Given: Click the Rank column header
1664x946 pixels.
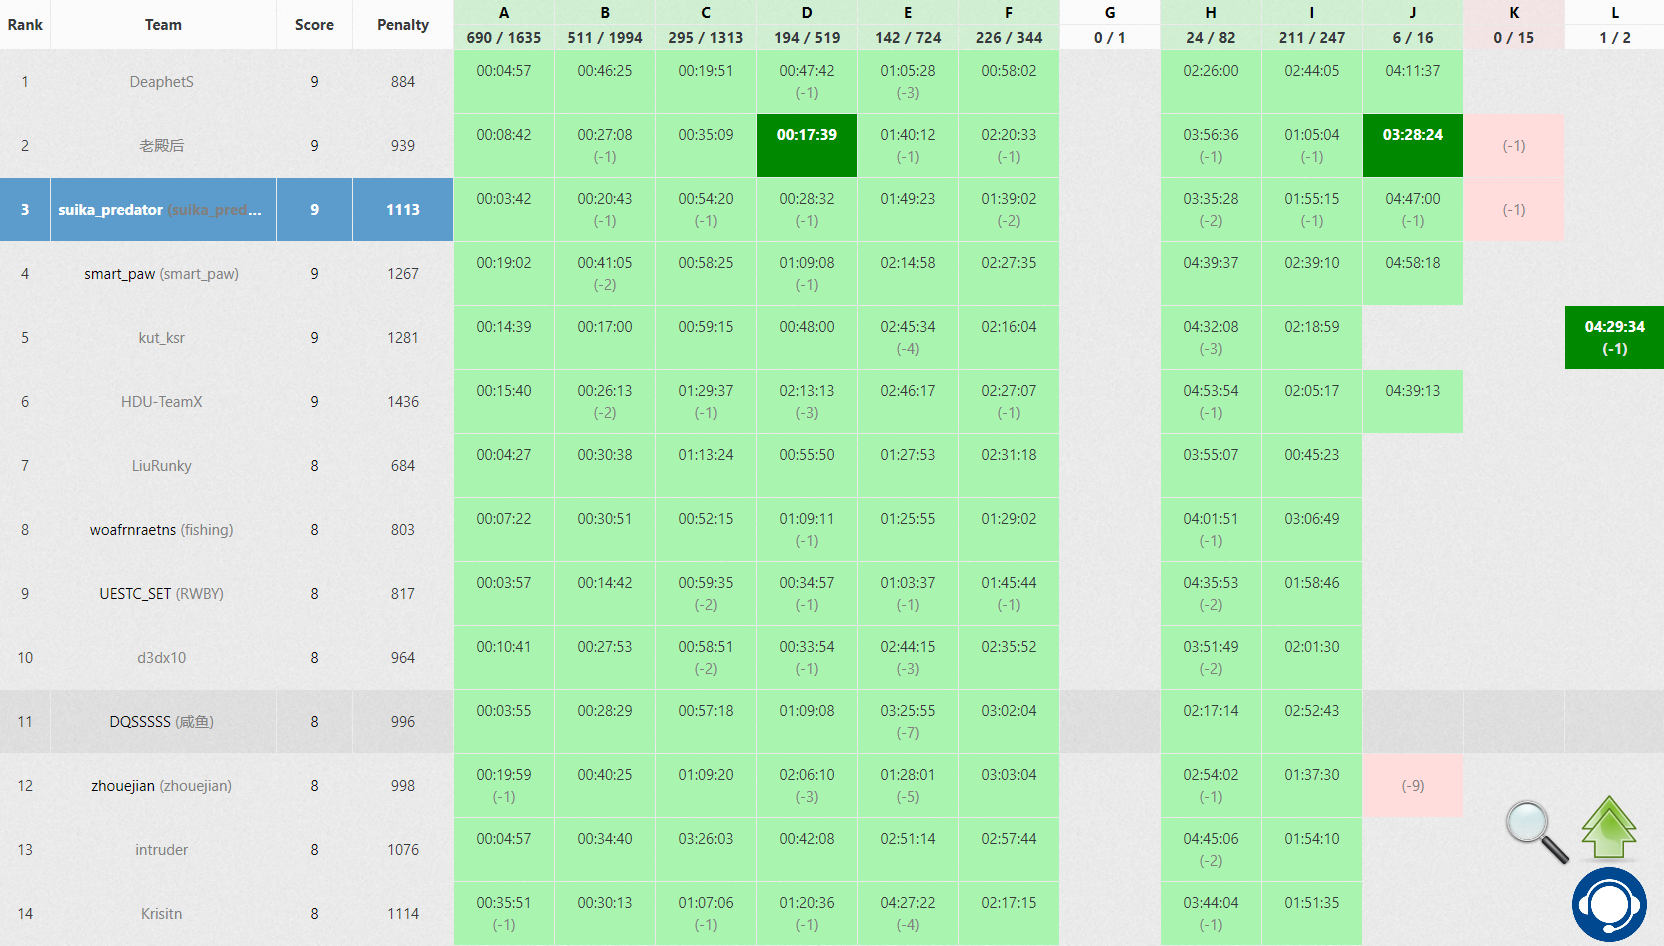Looking at the screenshot, I should [25, 25].
